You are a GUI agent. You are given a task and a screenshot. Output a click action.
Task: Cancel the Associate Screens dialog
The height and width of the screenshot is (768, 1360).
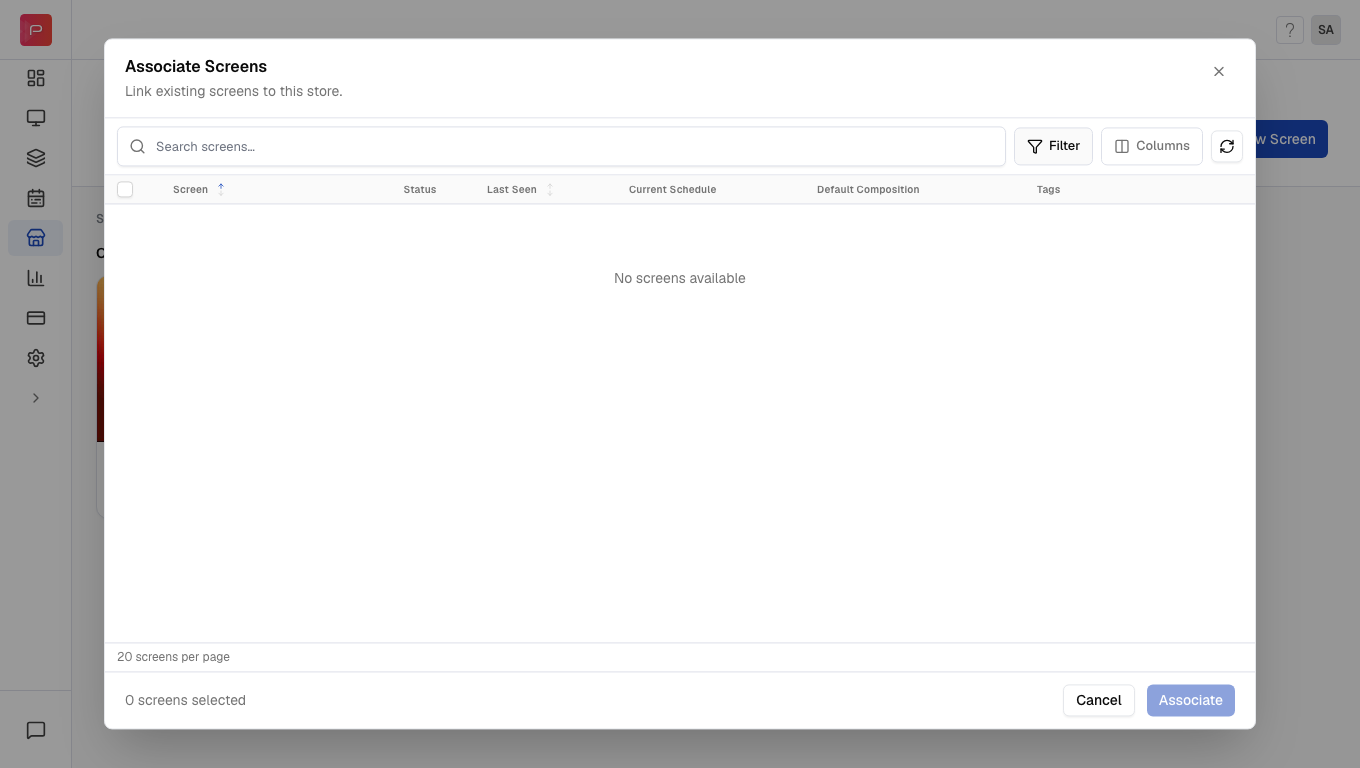pos(1099,700)
